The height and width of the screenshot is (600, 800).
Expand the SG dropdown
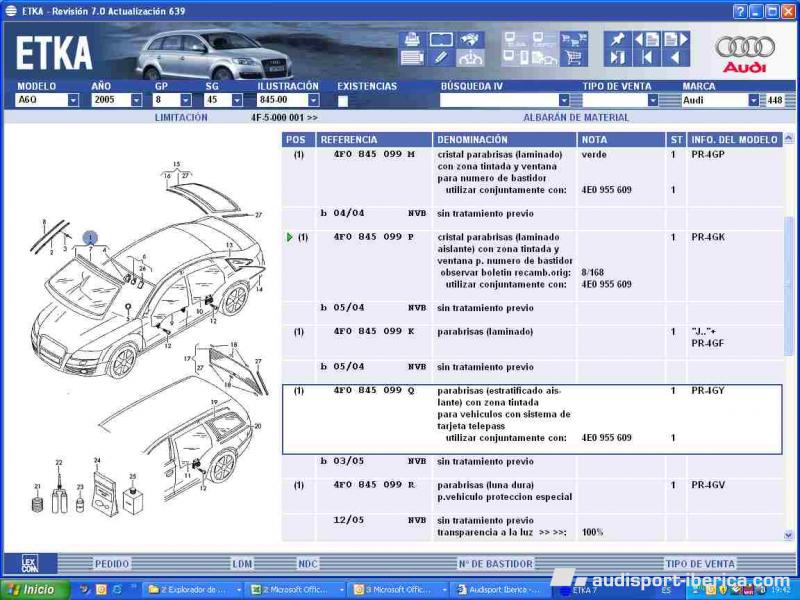pyautogui.click(x=237, y=100)
